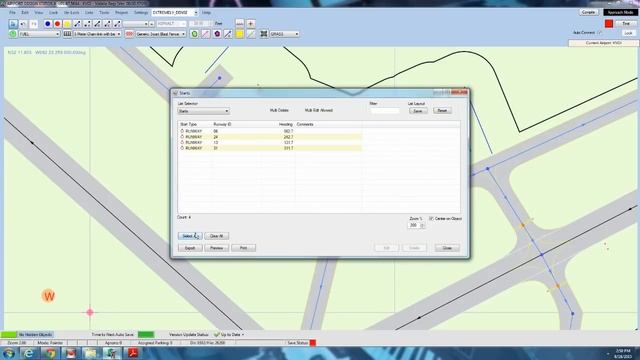Screen dimensions: 640x360
Task: Open the empty dropdown after the link tools
Action: click(x=136, y=24)
